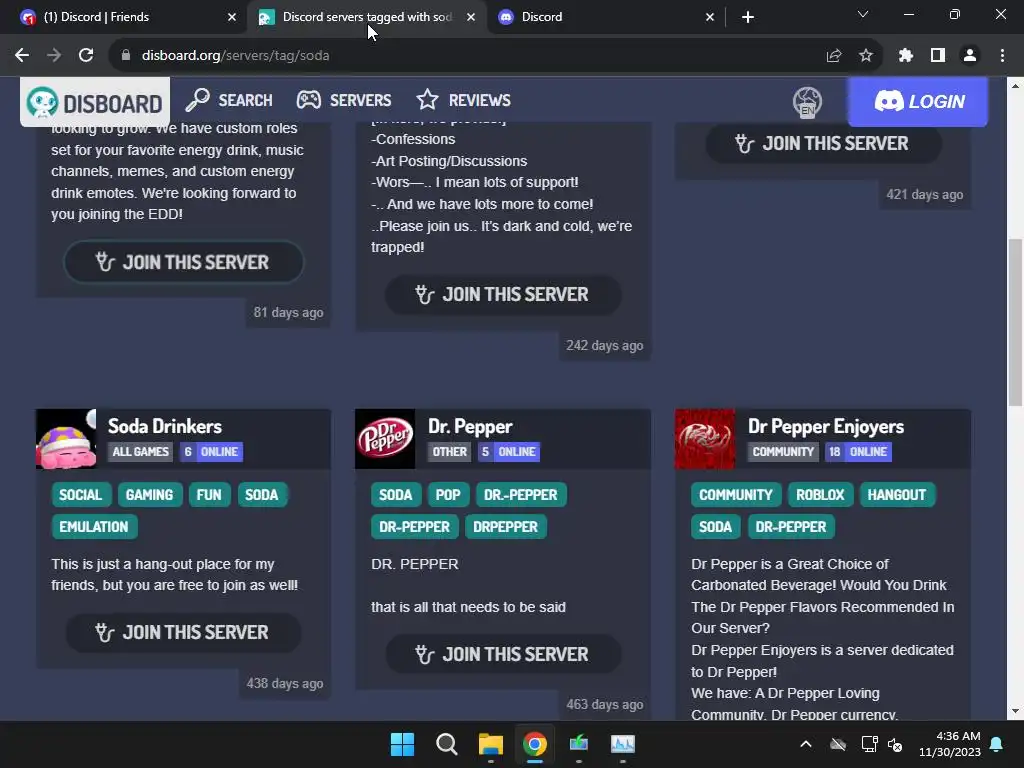Open the language globe selector

point(807,102)
